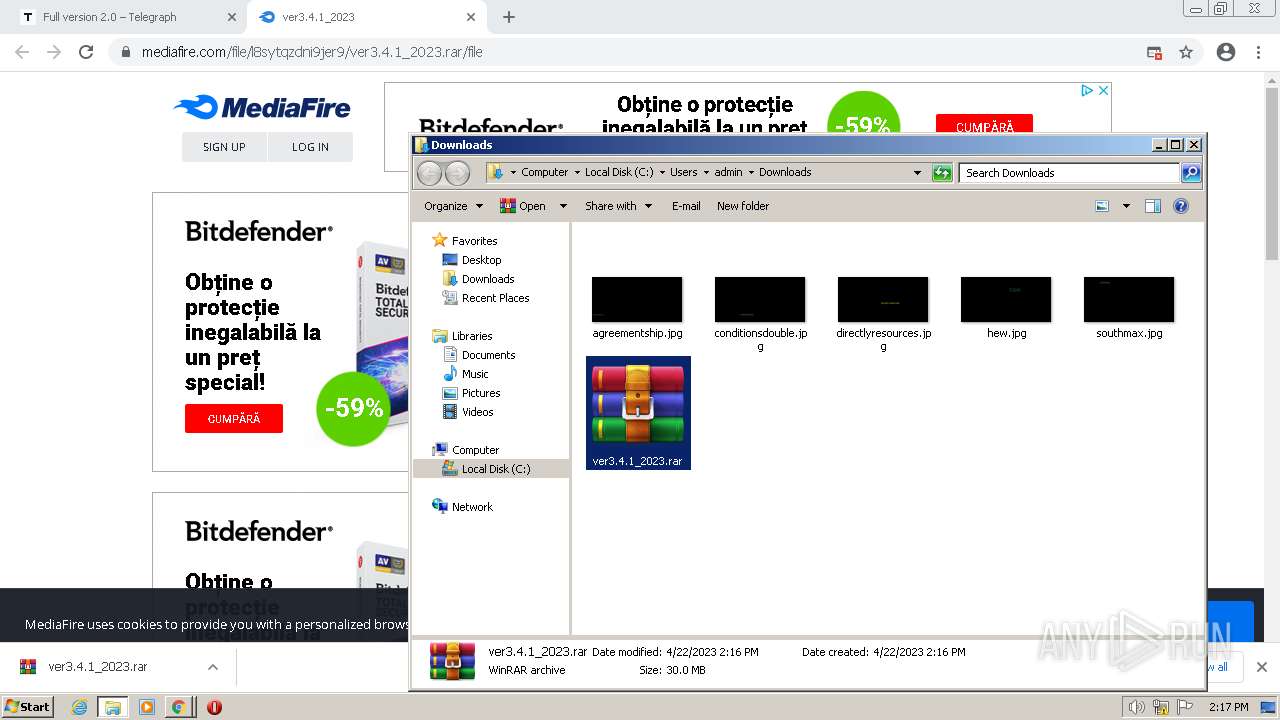Select the hew.jpg thumbnail
The height and width of the screenshot is (720, 1280).
1006,299
